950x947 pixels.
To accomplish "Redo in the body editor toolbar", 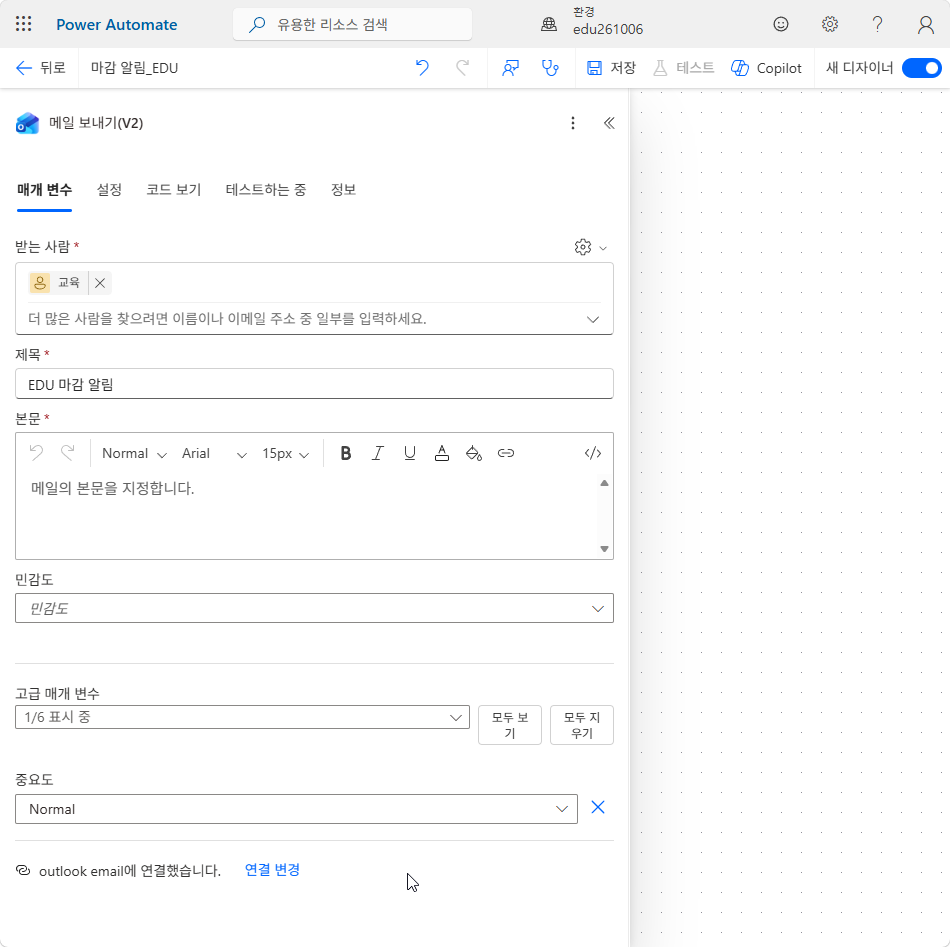I will [68, 453].
